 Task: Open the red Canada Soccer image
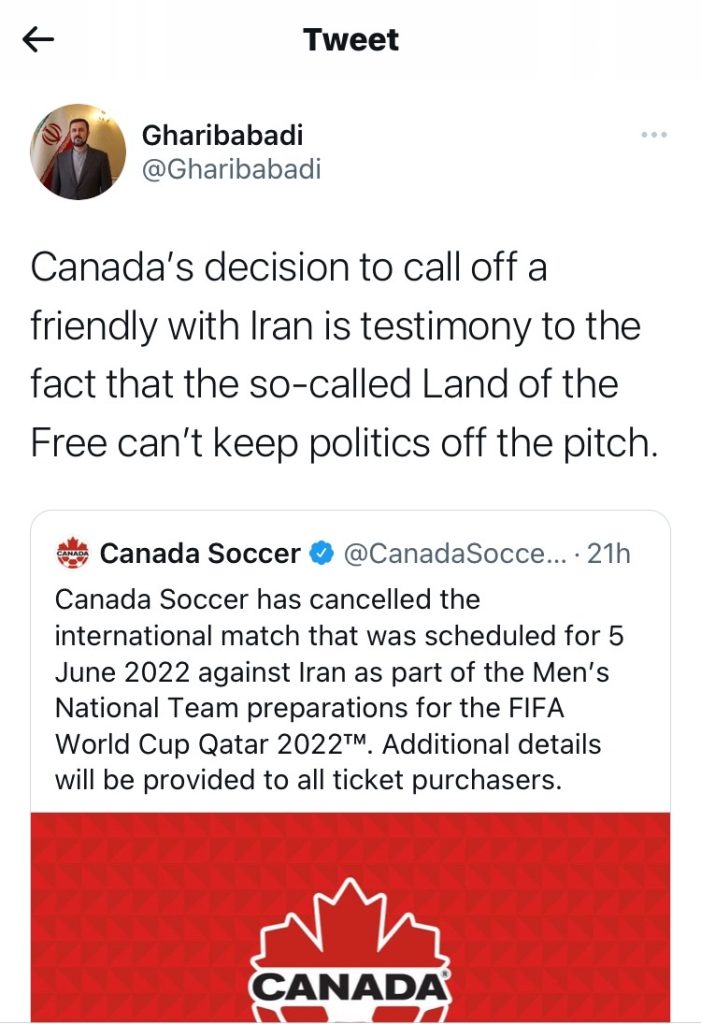click(x=350, y=917)
